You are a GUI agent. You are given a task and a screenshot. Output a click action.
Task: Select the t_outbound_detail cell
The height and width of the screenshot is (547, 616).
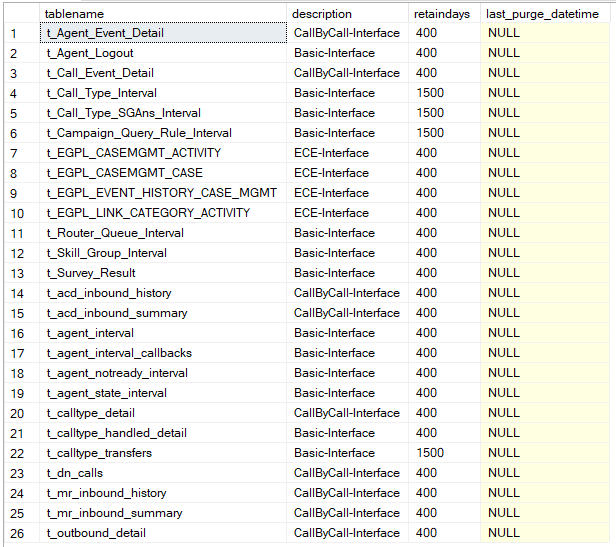163,533
